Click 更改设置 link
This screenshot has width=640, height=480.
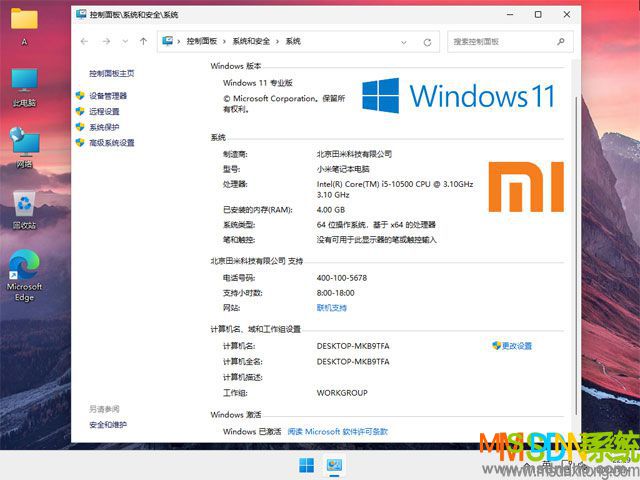[x=517, y=346]
